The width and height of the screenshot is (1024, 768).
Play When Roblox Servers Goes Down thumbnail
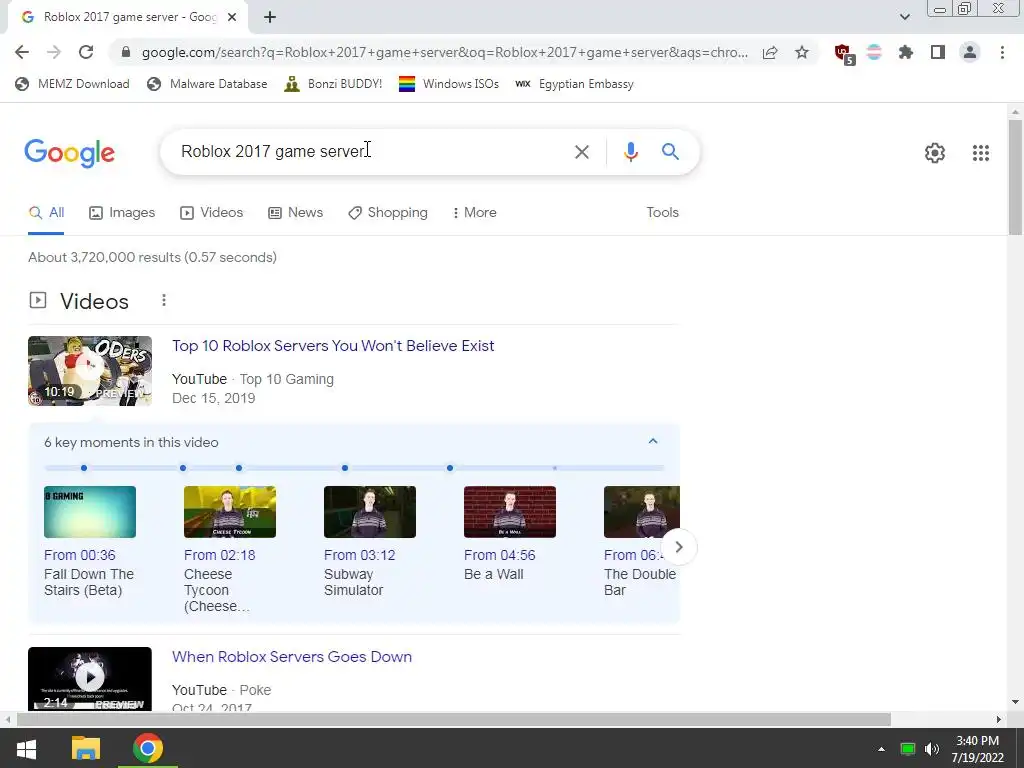[x=89, y=679]
